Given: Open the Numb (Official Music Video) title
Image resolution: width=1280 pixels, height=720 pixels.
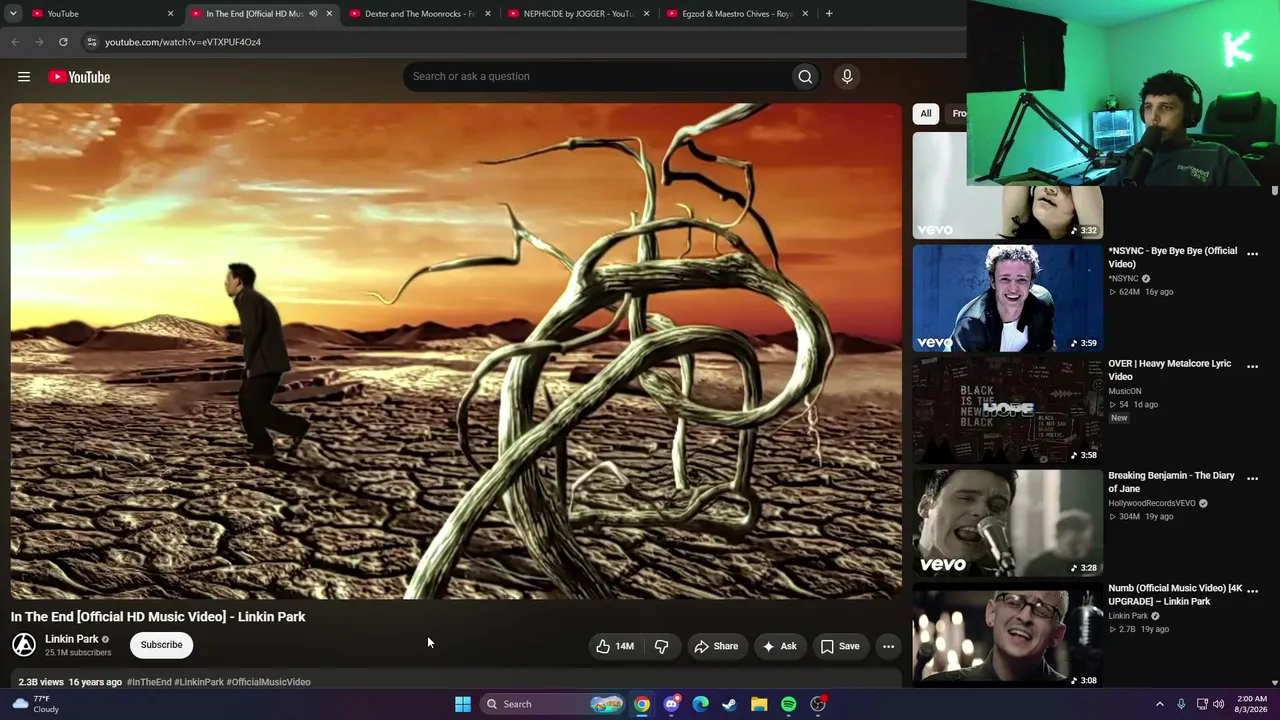Looking at the screenshot, I should (x=1175, y=595).
